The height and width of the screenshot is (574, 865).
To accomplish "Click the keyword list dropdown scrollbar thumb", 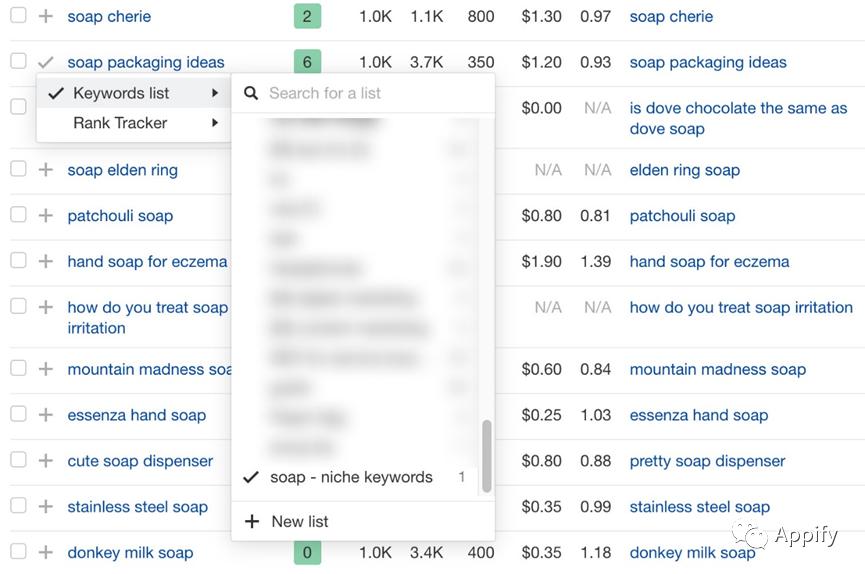I will coord(487,455).
